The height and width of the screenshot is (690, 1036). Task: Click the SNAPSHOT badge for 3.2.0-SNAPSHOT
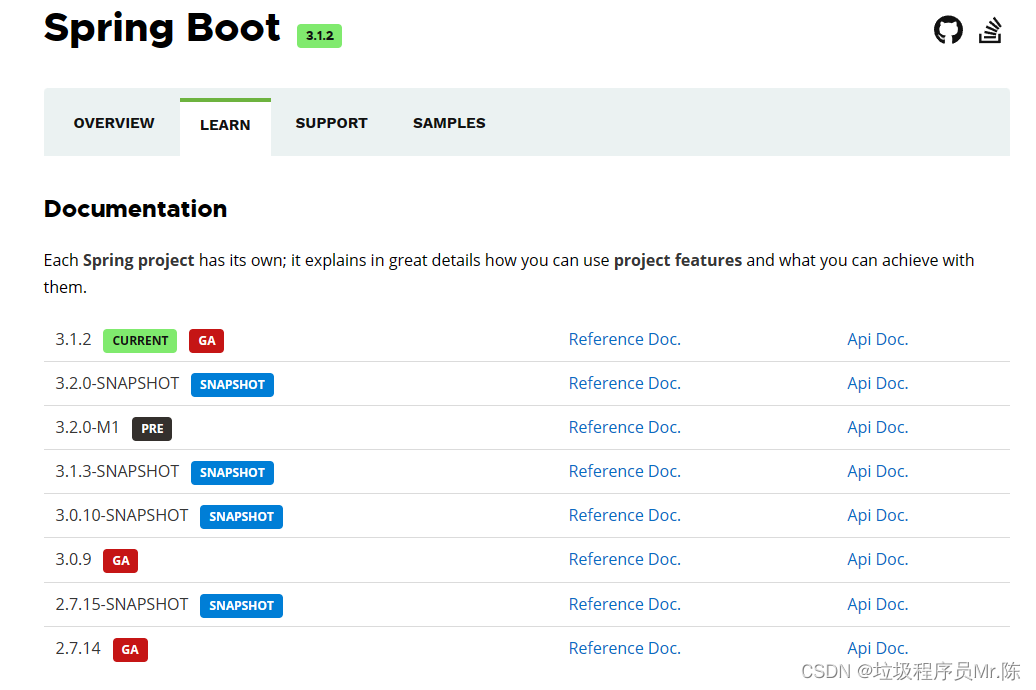click(x=233, y=385)
